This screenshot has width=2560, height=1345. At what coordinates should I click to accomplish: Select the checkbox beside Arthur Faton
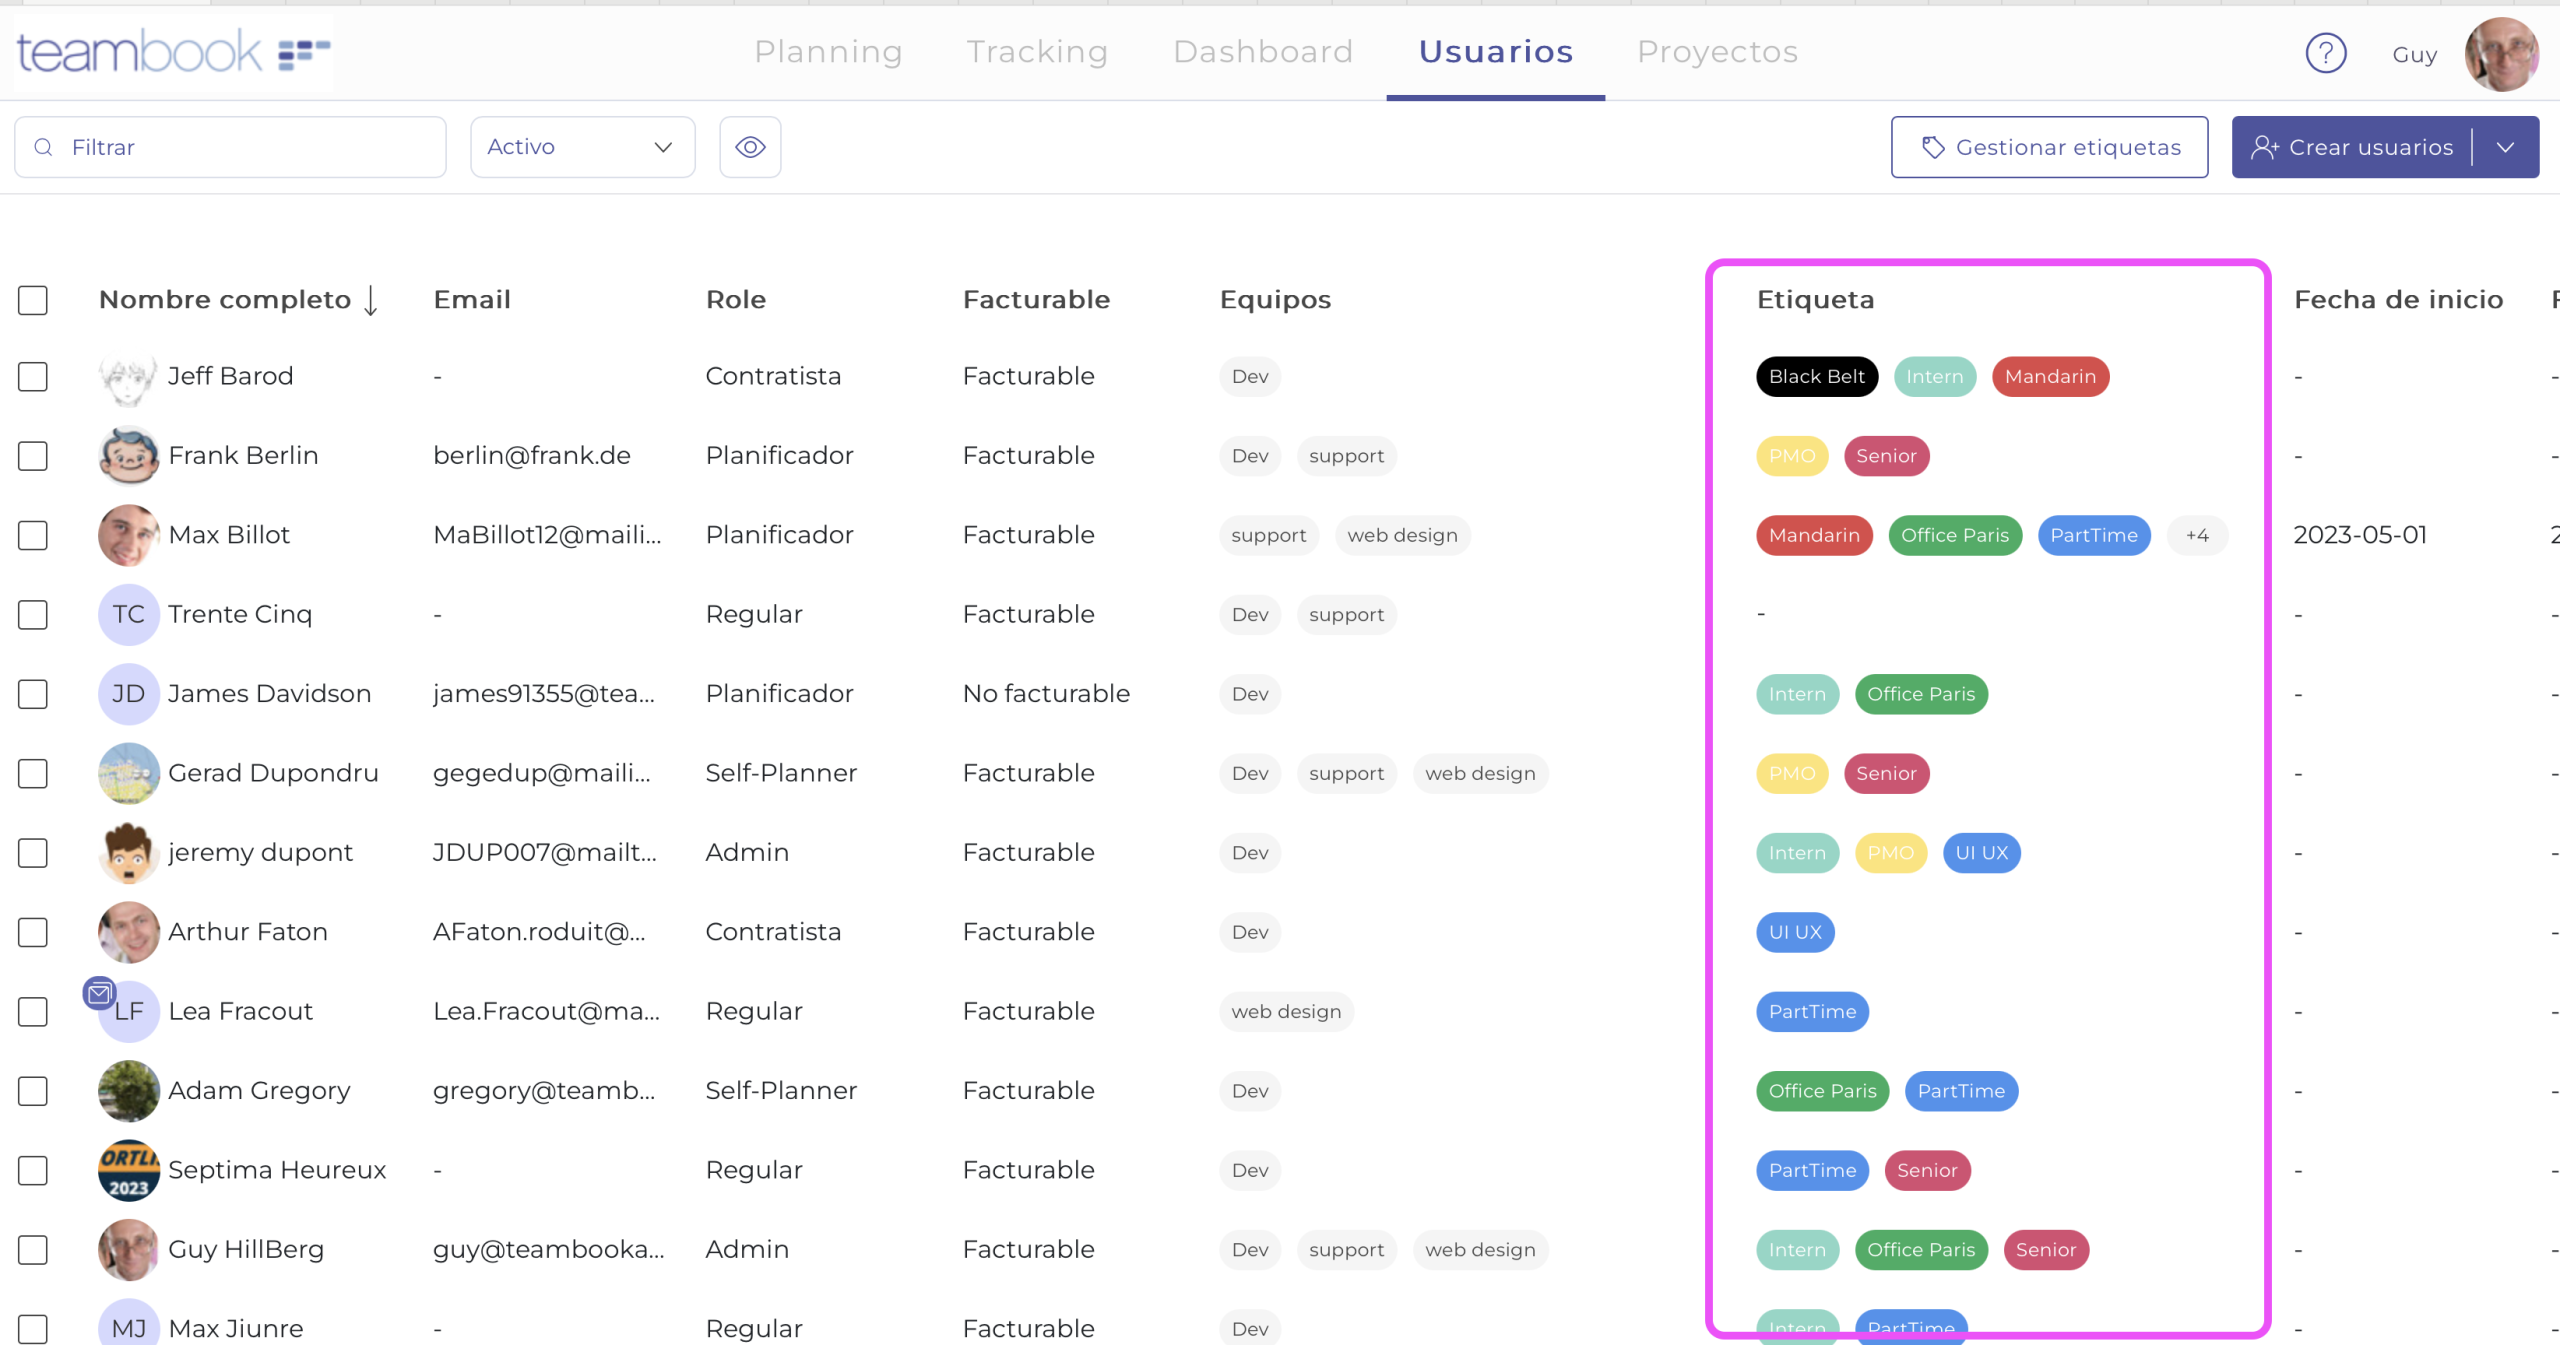click(x=33, y=932)
